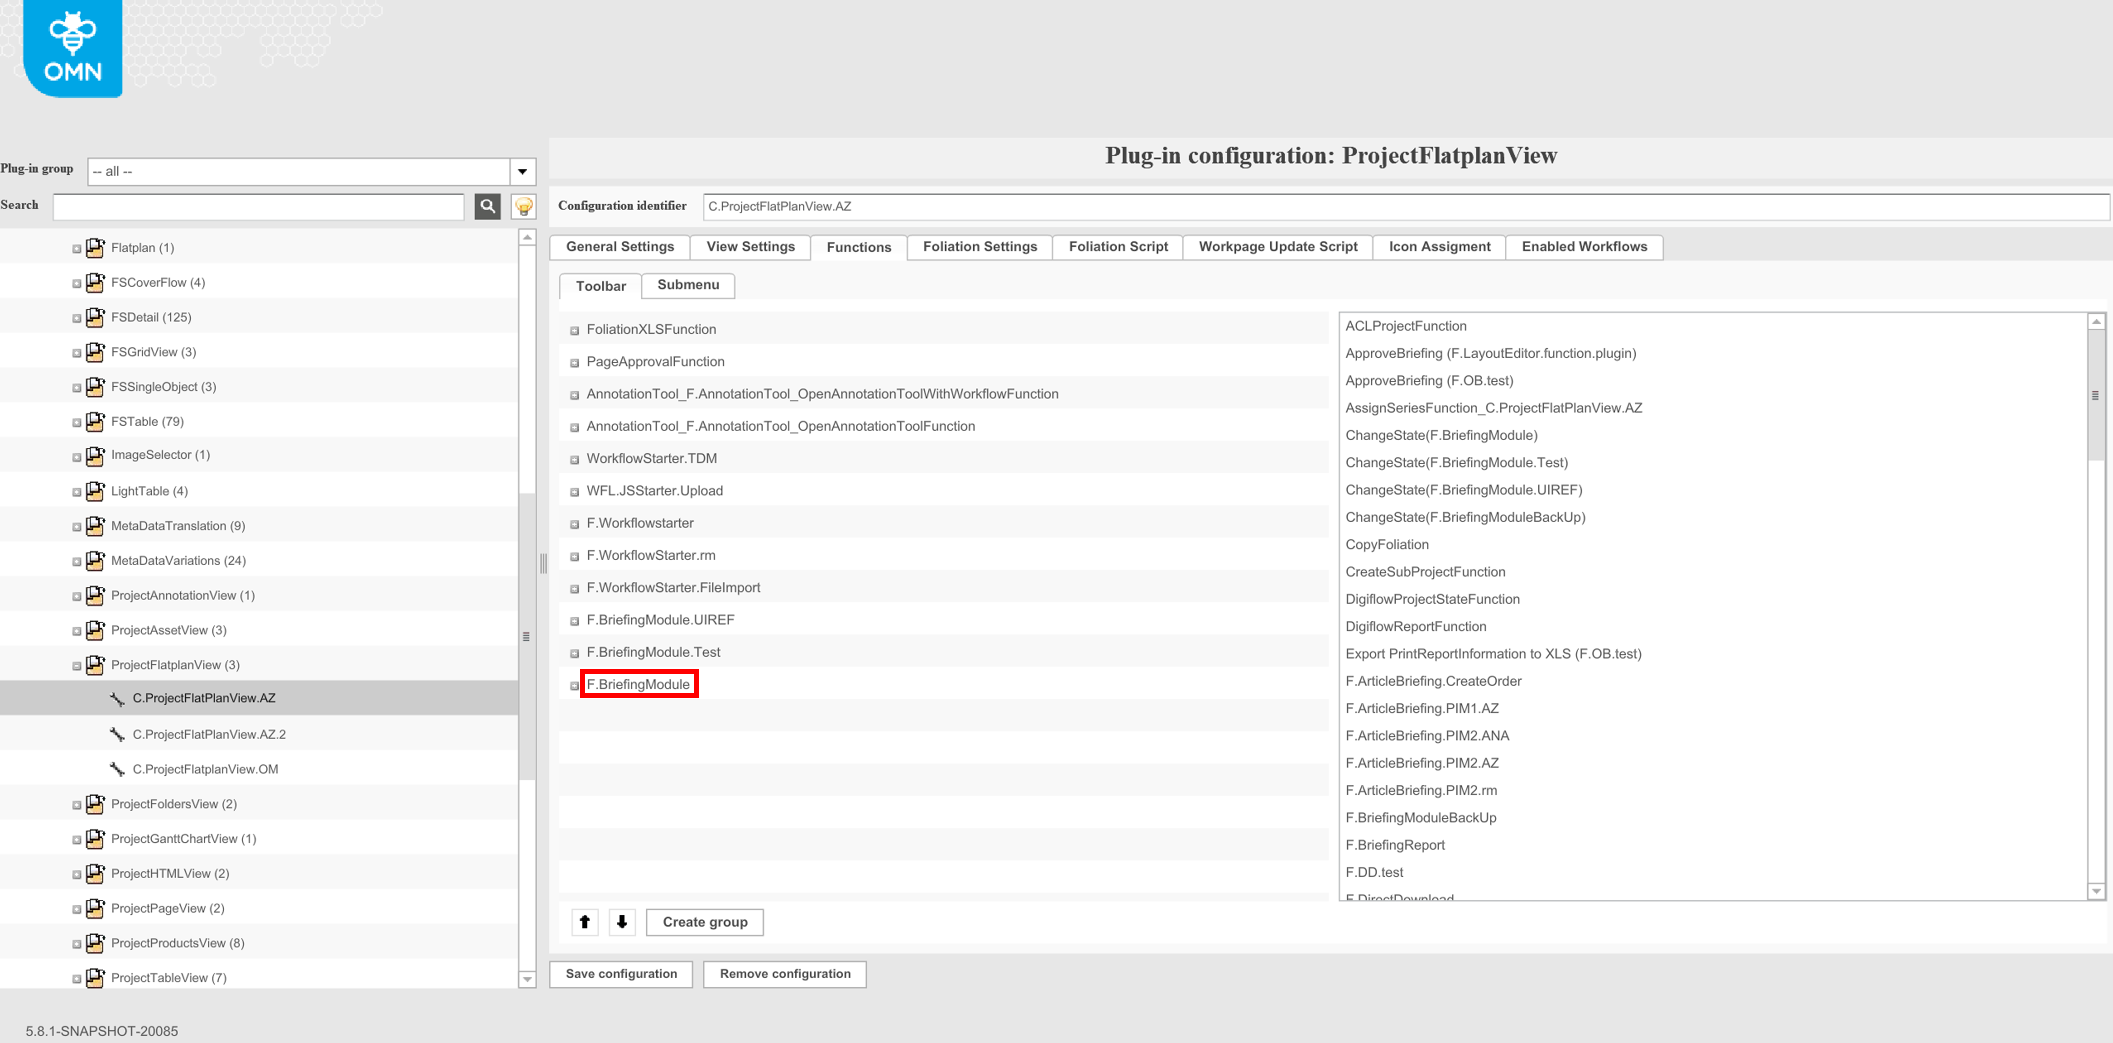Select C.ProjectFlatplanView.OM configuration
Viewport: 2113px width, 1043px height.
205,769
